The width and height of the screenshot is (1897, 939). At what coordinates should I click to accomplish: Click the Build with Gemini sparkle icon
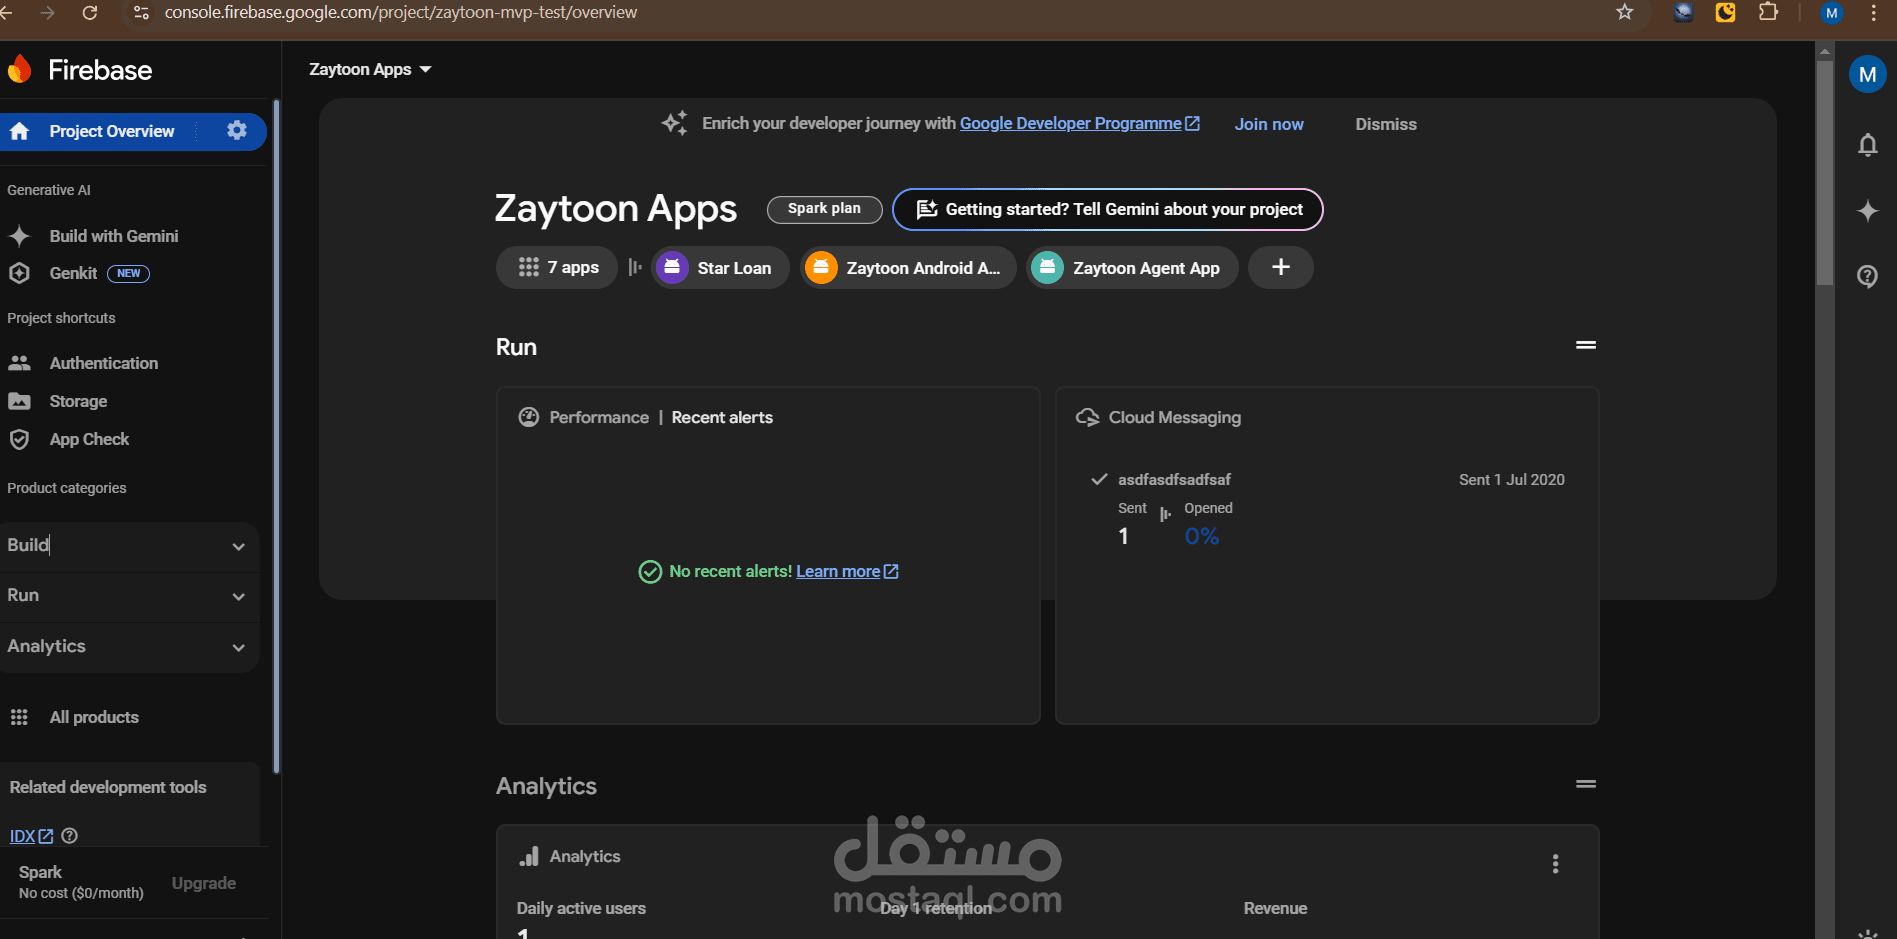click(19, 236)
